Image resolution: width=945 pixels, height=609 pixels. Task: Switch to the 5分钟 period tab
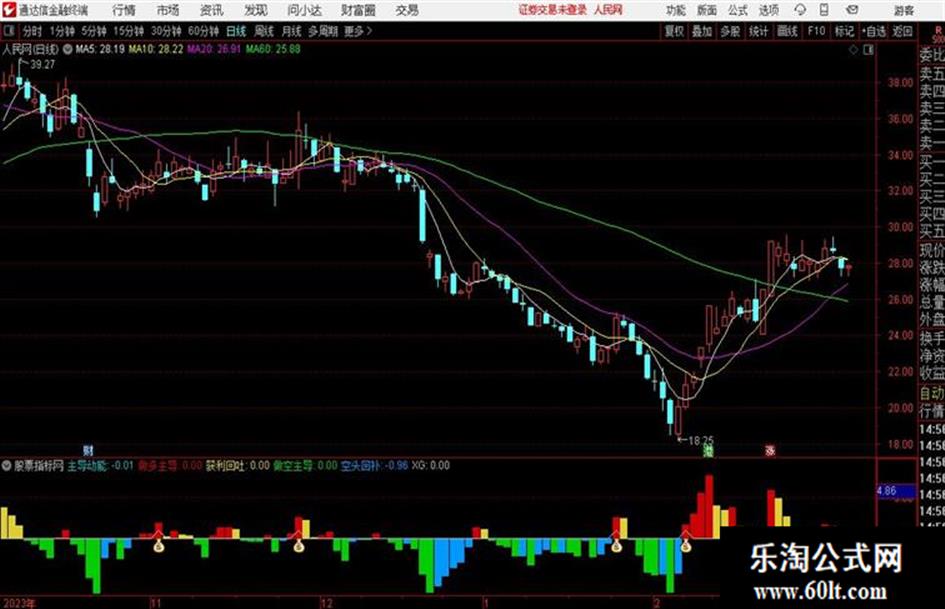point(94,31)
